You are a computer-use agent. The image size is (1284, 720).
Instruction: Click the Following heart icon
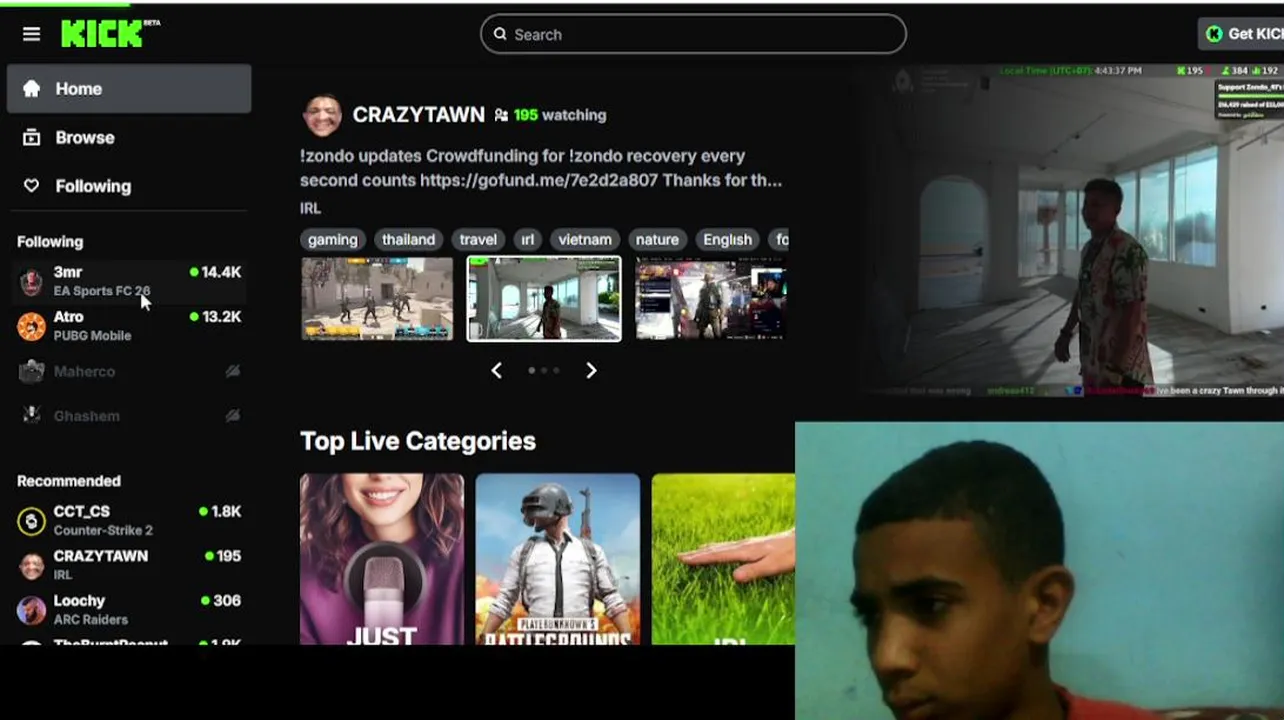(x=32, y=186)
